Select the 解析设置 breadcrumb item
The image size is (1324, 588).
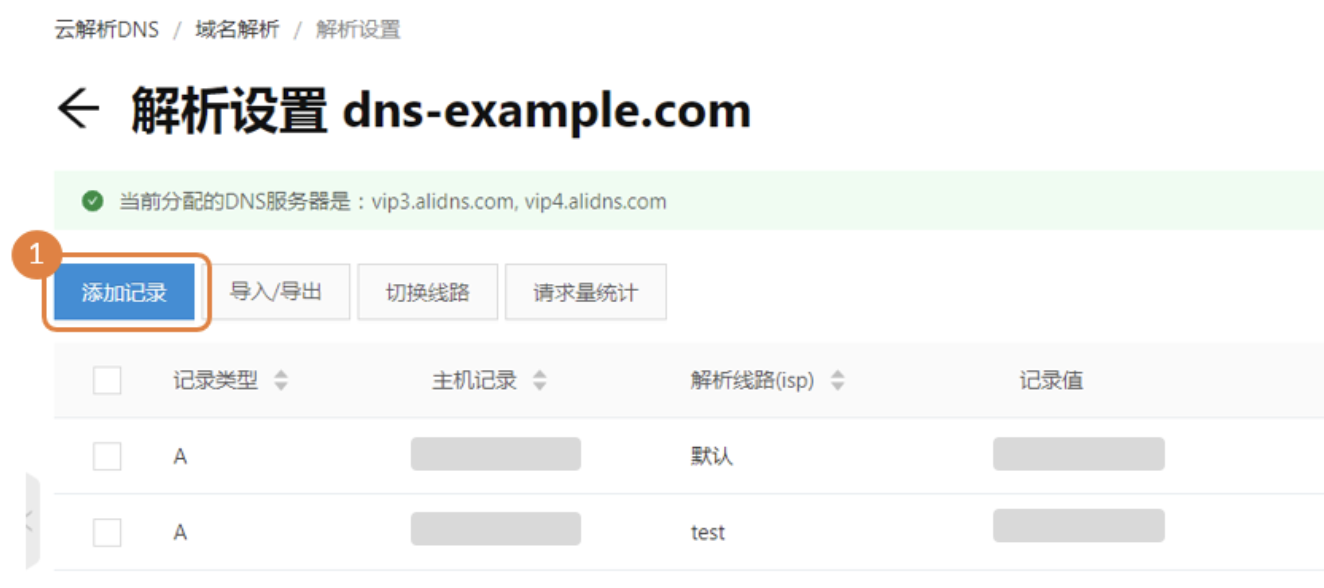(x=358, y=29)
